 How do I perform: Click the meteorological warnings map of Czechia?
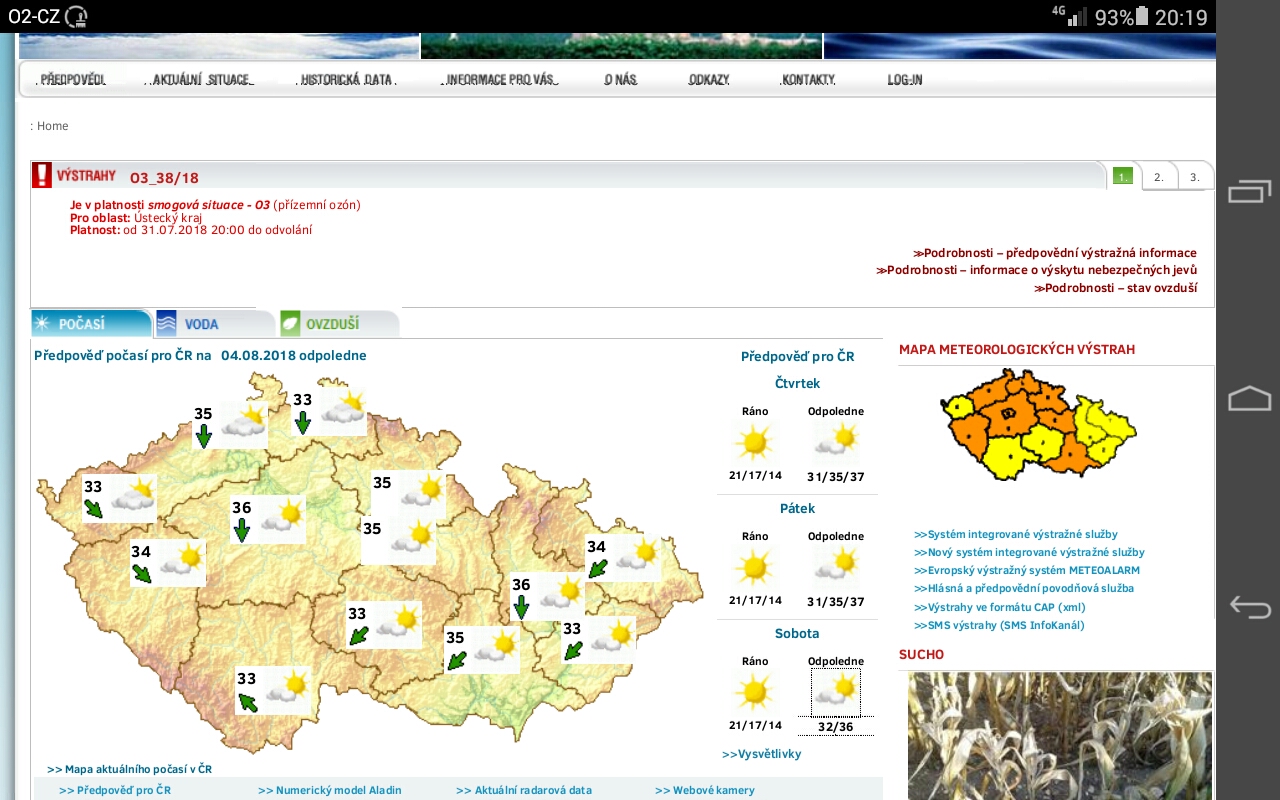(1039, 423)
